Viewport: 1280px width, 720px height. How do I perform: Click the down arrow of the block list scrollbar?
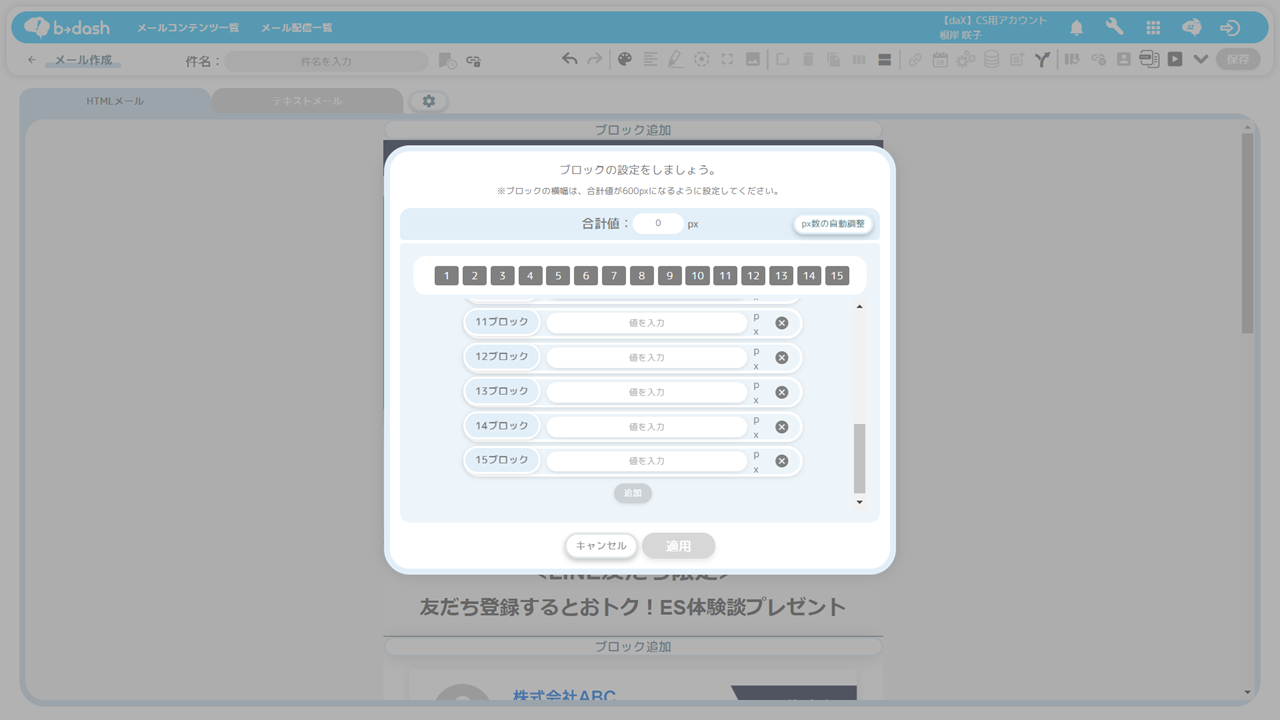[x=859, y=502]
